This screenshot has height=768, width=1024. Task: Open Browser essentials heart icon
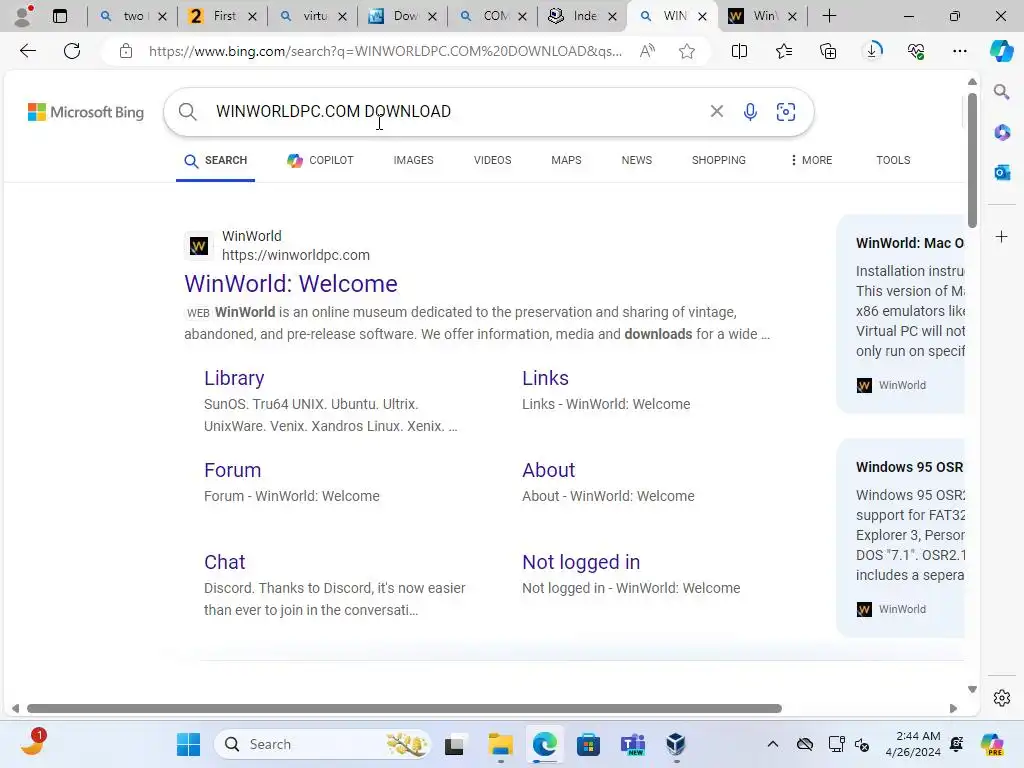(x=916, y=51)
